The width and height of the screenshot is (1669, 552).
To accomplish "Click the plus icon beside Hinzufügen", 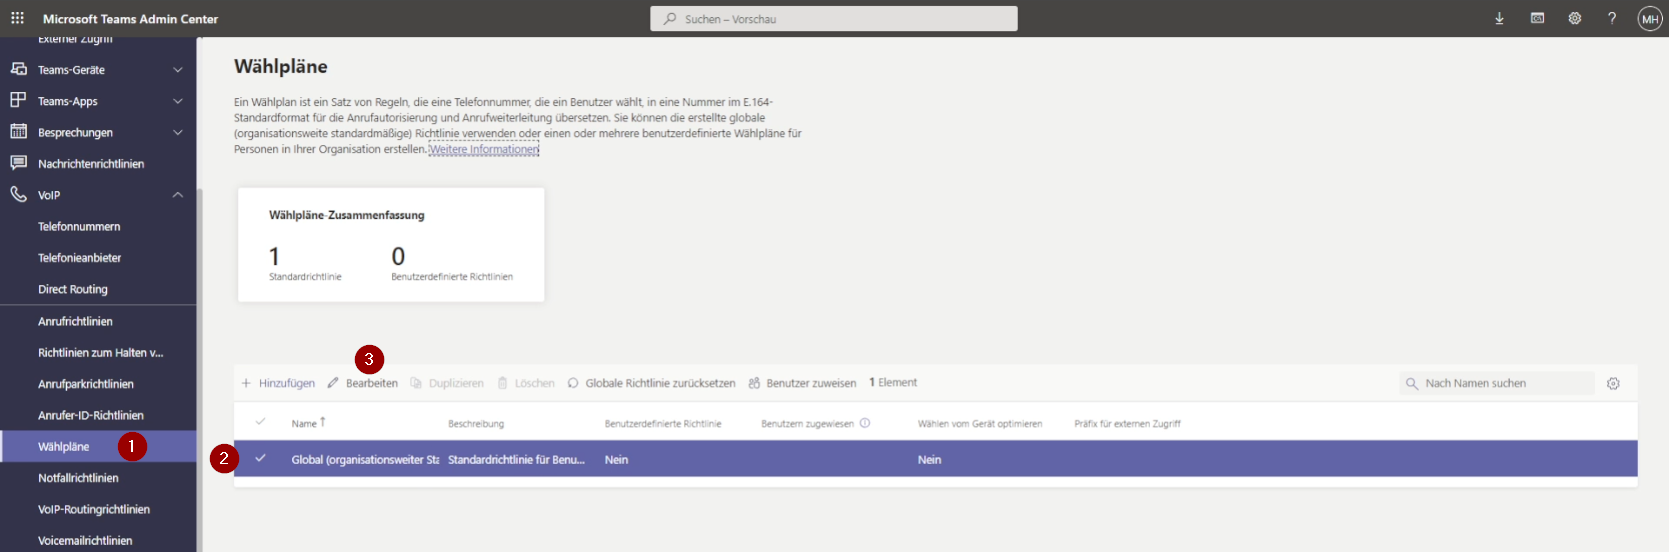I will (246, 383).
